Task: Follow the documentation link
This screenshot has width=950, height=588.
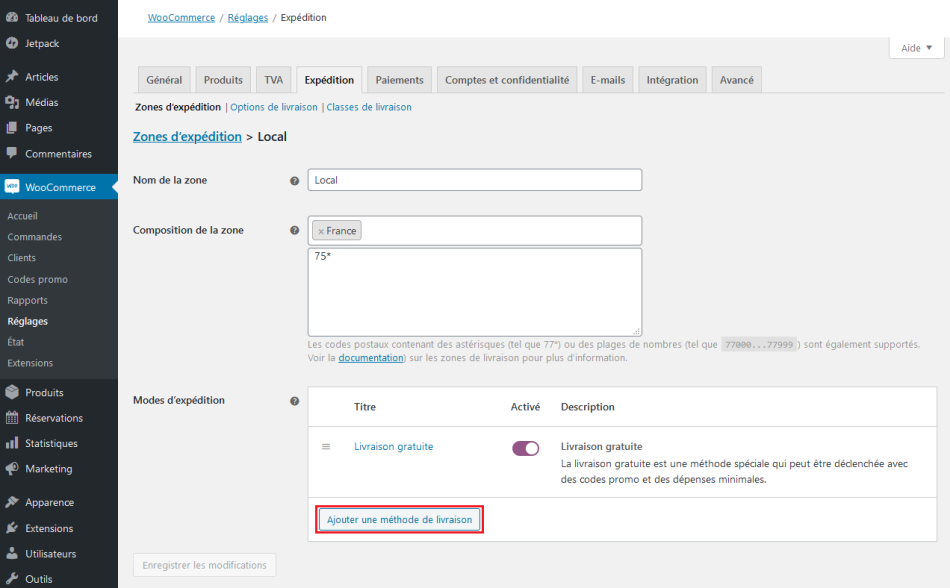Action: click(x=370, y=357)
